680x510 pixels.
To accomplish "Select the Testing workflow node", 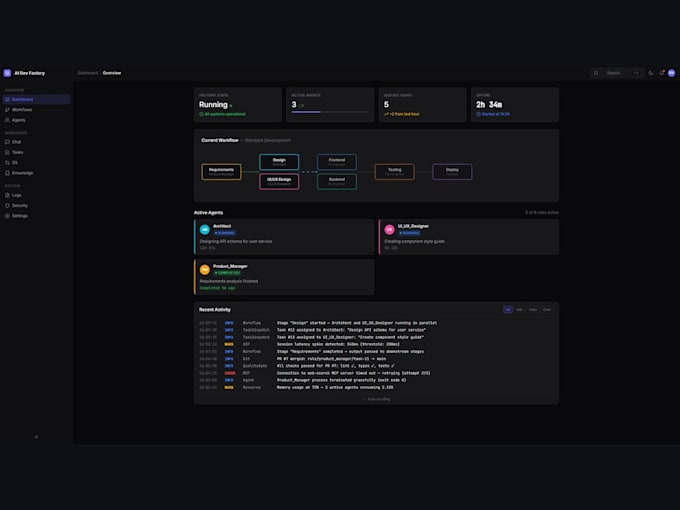I will click(x=395, y=172).
